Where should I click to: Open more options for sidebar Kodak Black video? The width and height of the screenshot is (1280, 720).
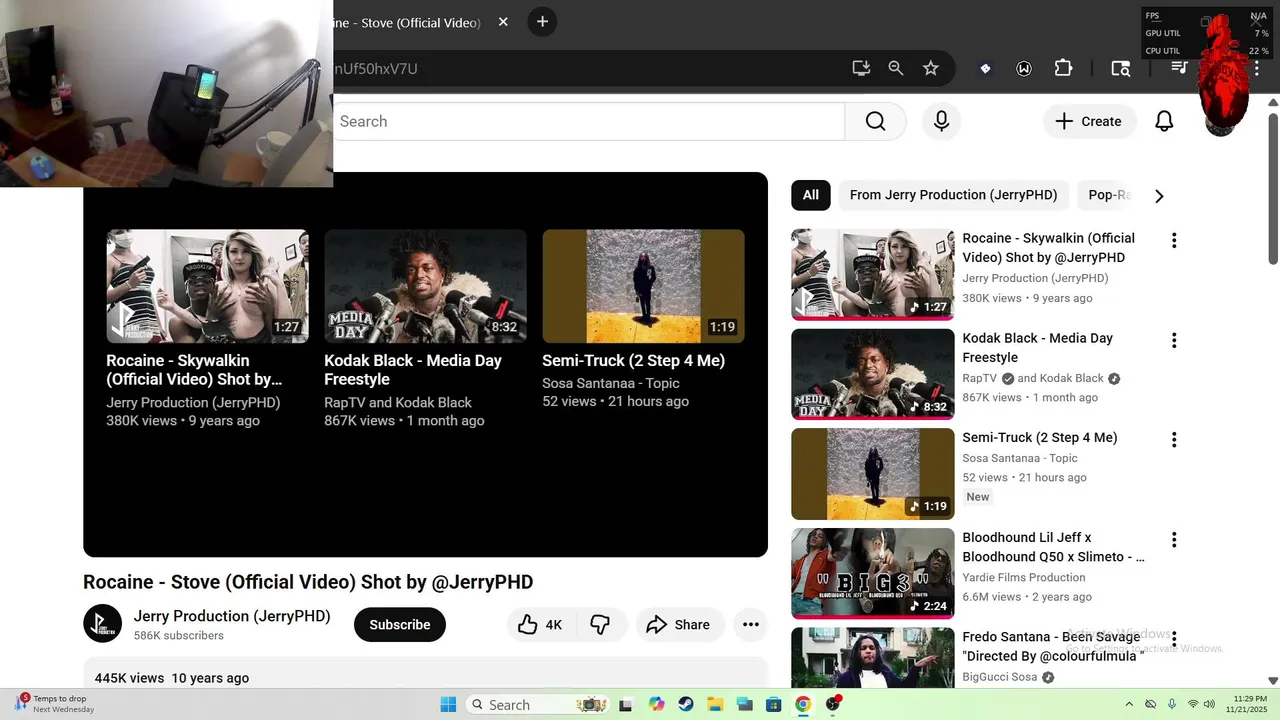(x=1174, y=340)
